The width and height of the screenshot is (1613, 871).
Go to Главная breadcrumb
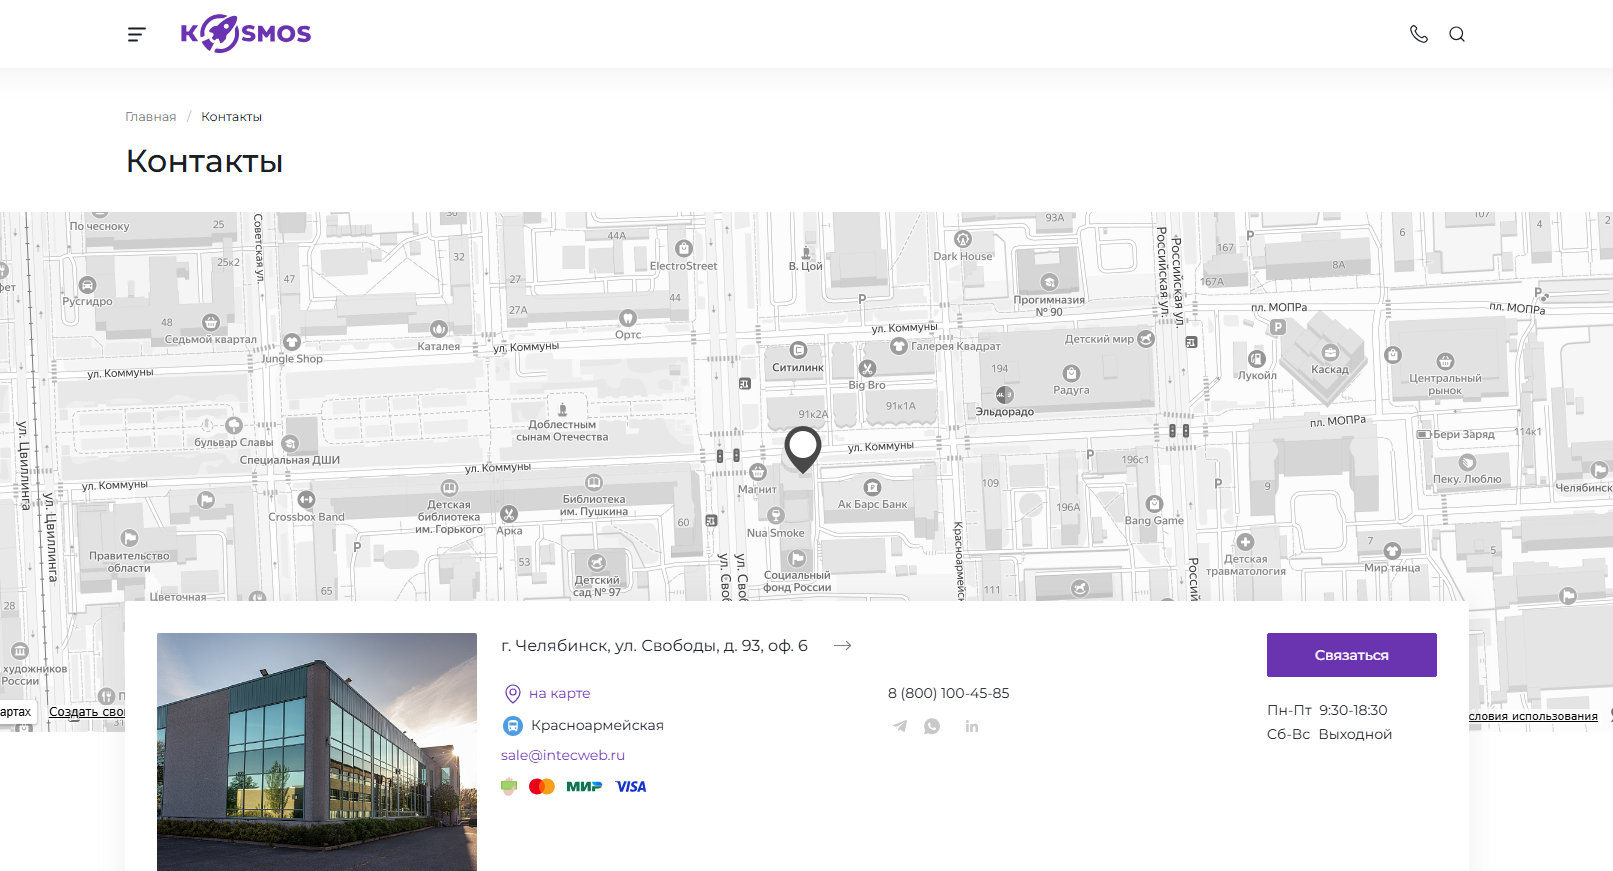click(x=150, y=117)
